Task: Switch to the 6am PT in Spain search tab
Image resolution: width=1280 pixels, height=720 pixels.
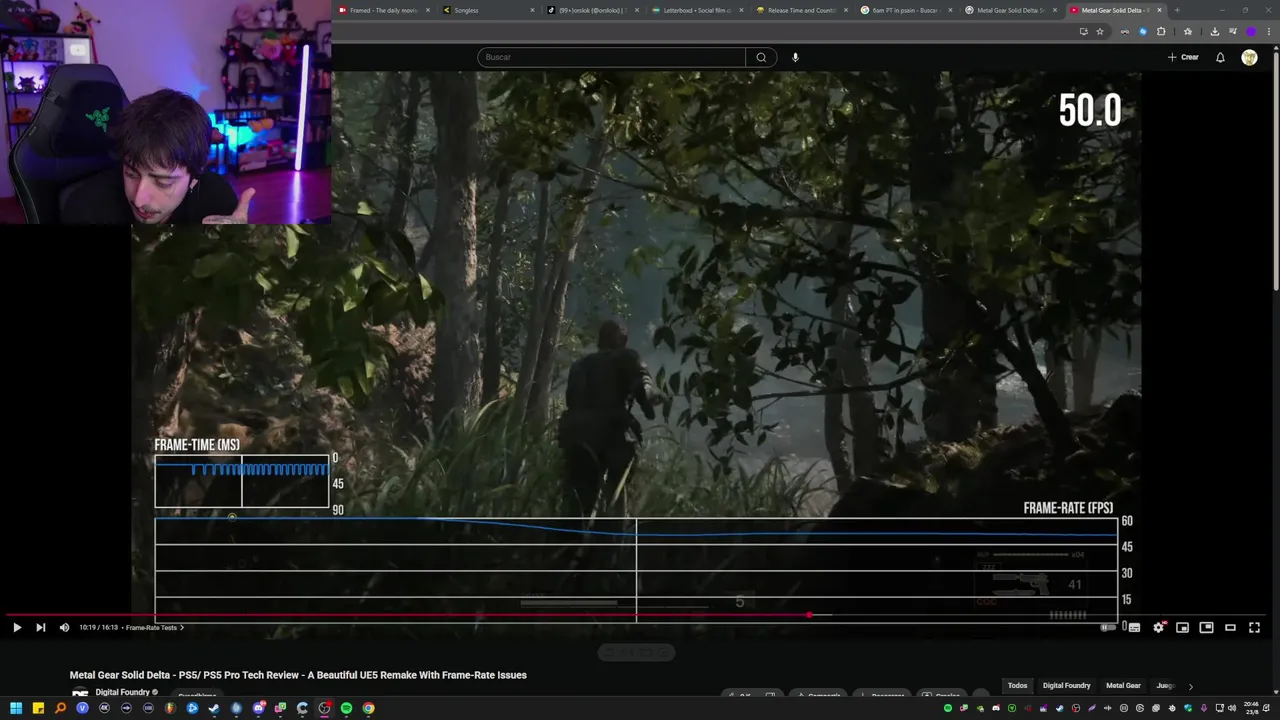Action: point(908,10)
